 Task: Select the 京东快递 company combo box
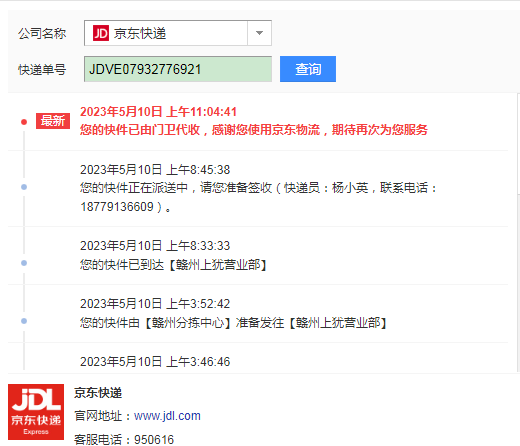point(178,33)
